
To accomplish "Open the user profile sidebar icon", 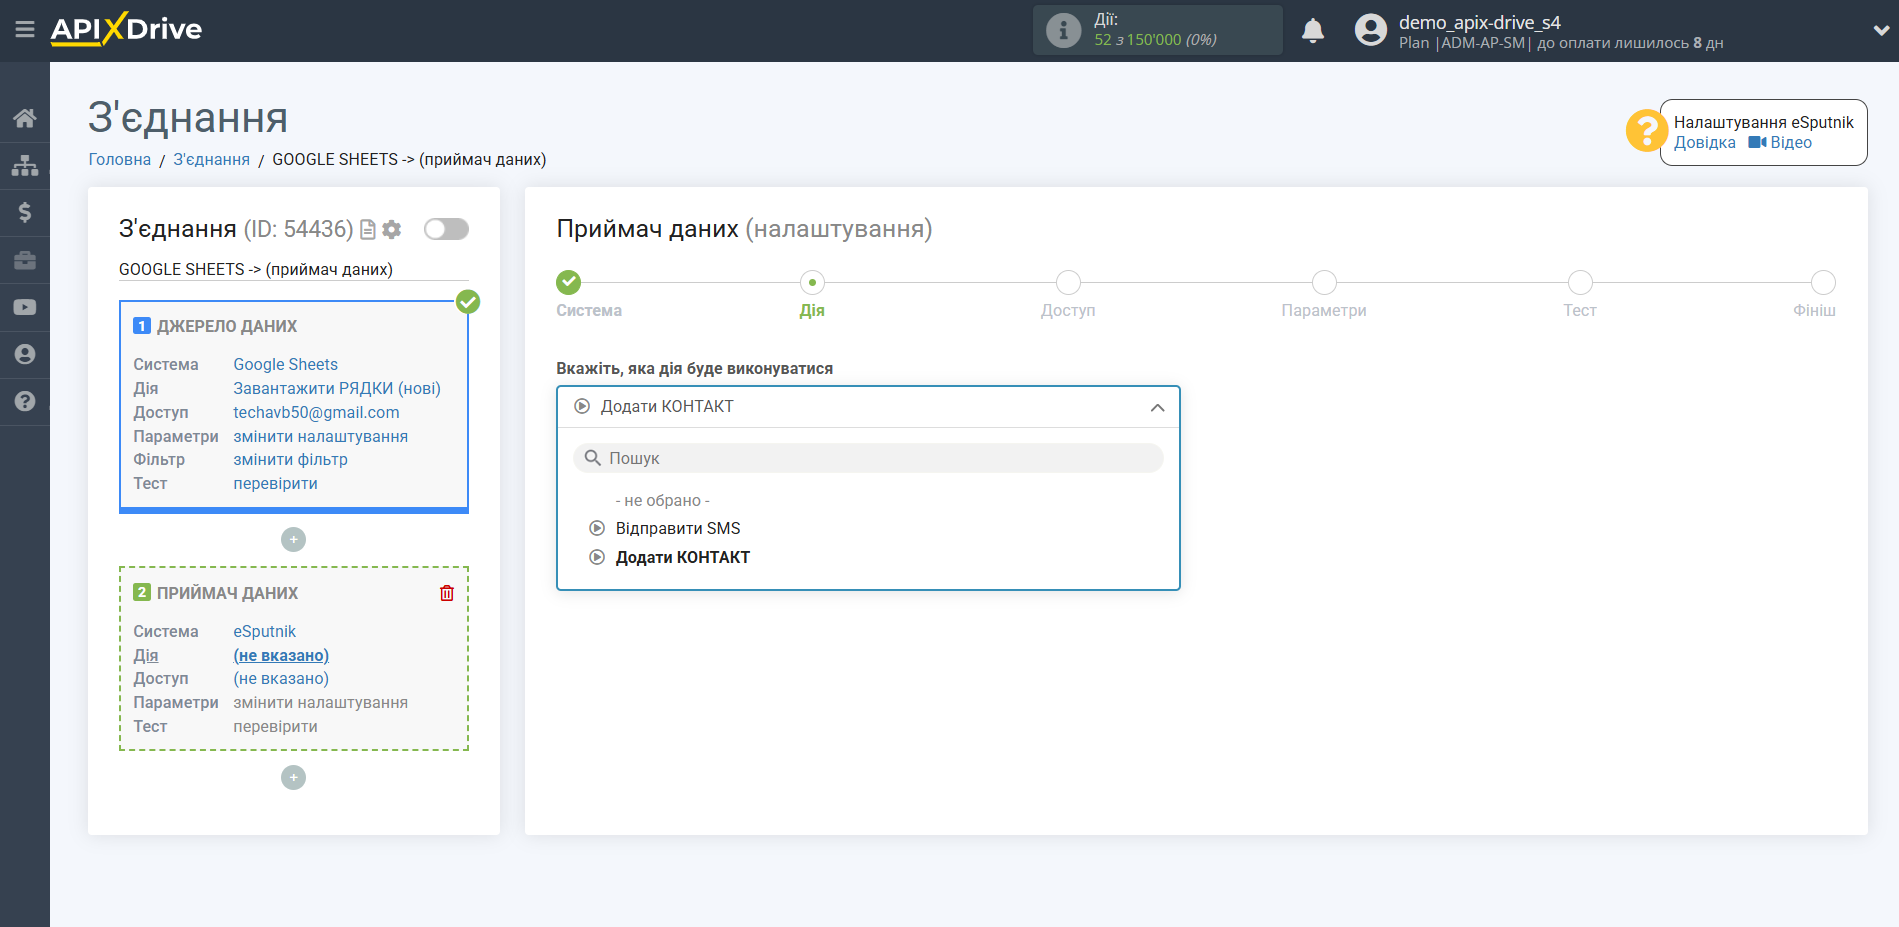I will 25,354.
